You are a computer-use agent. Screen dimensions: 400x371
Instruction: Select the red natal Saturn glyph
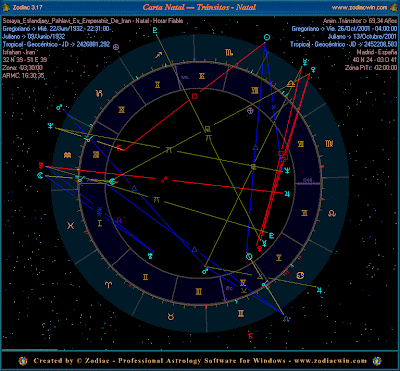119,148
